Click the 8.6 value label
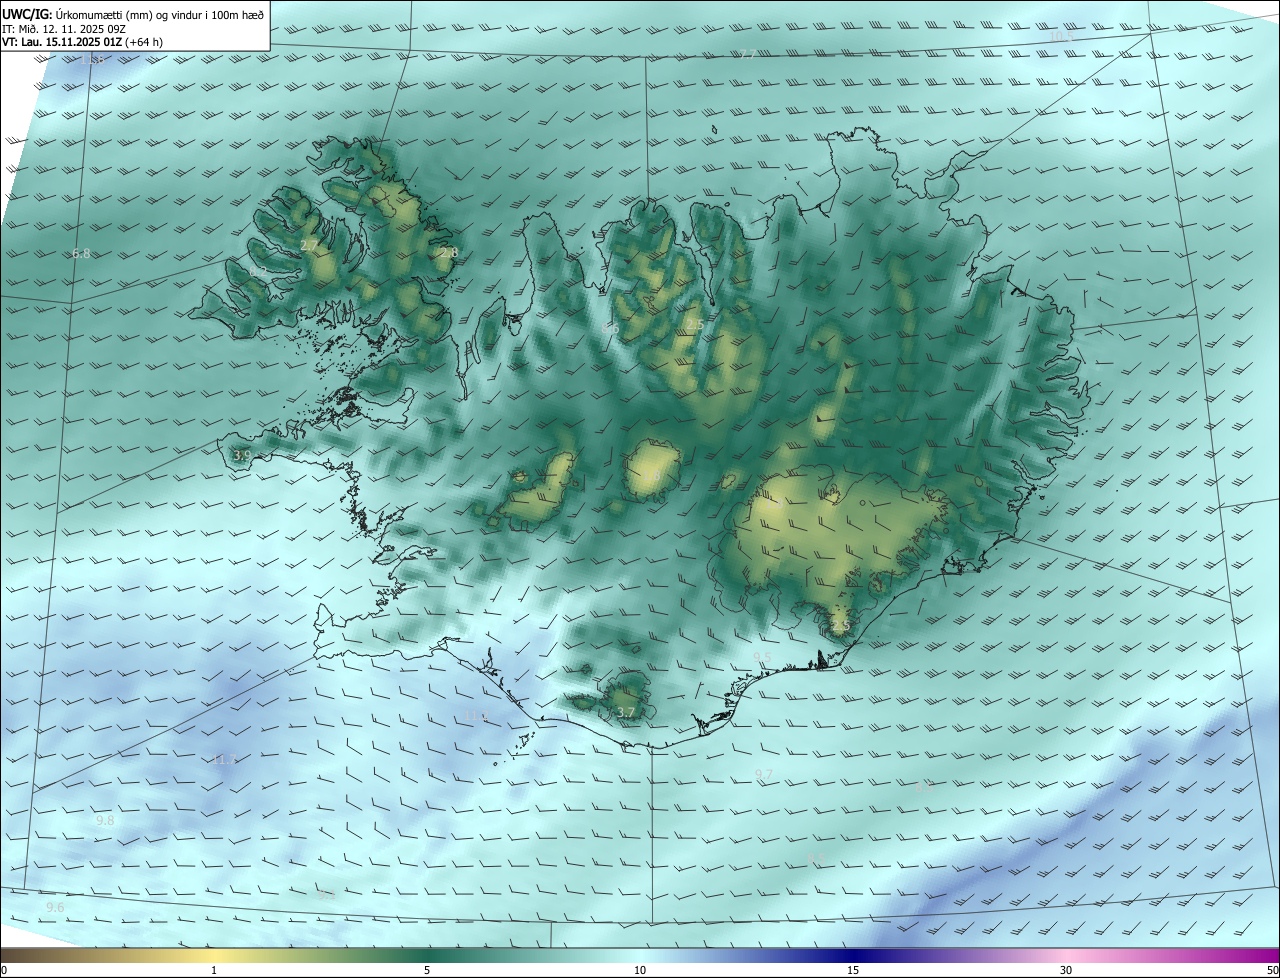The height and width of the screenshot is (978, 1280). [x=609, y=327]
